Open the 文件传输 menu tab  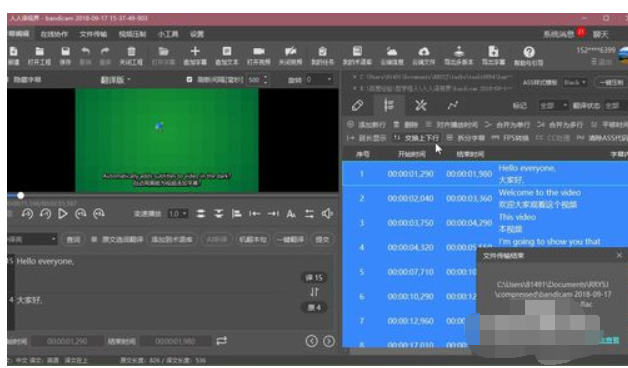coord(93,34)
